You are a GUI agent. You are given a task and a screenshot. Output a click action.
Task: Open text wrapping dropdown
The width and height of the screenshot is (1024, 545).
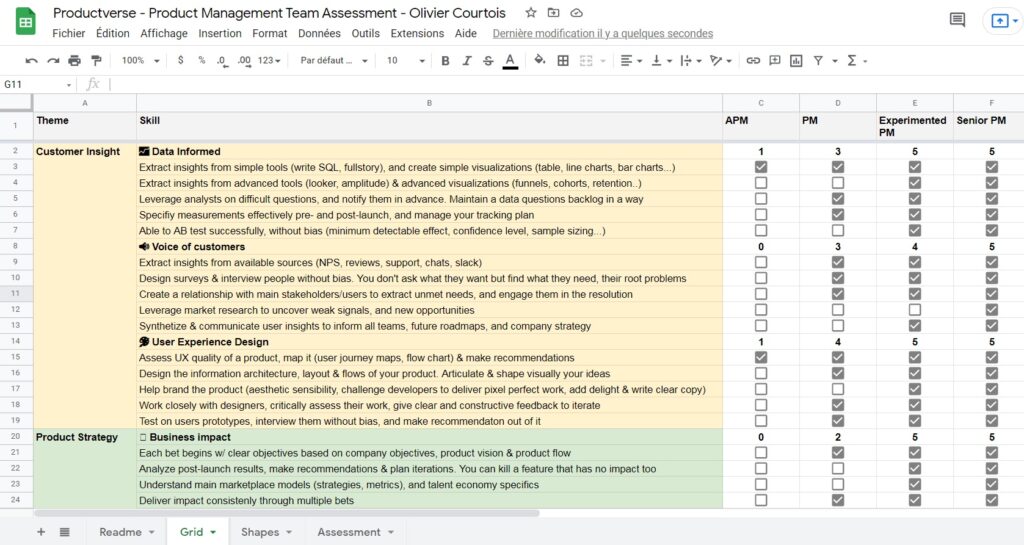click(690, 61)
